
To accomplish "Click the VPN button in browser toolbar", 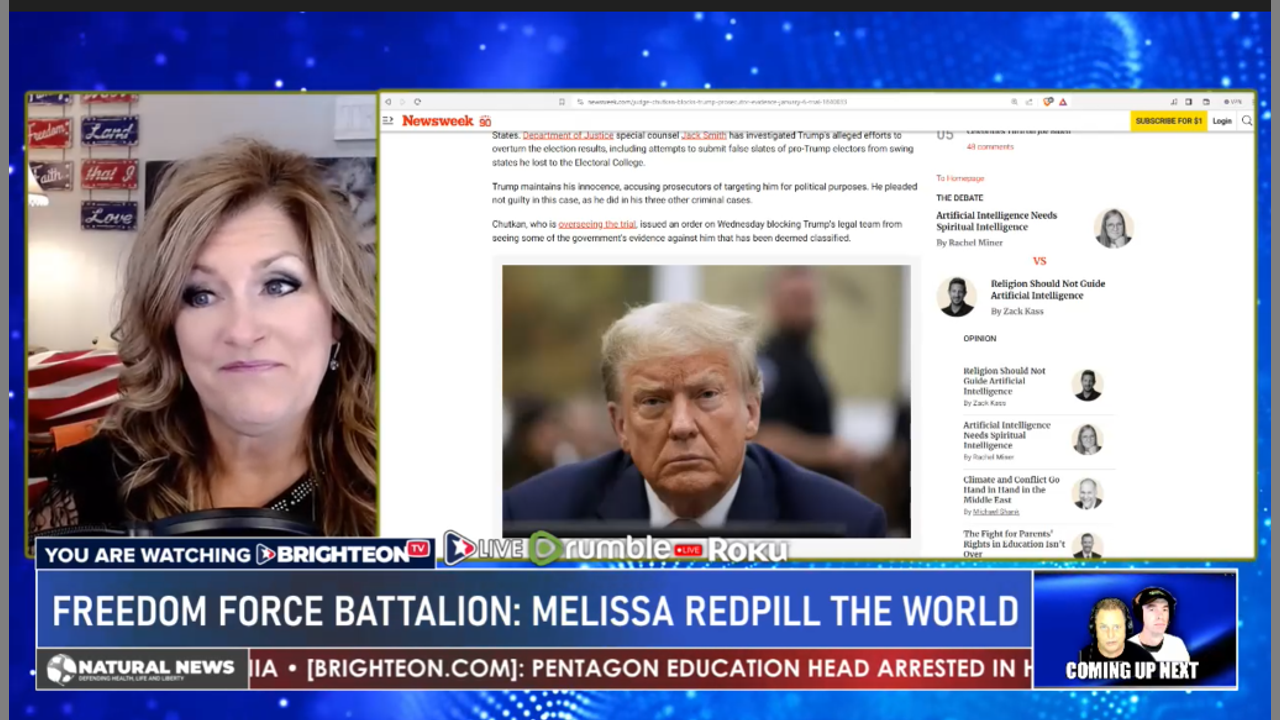I will click(1232, 102).
